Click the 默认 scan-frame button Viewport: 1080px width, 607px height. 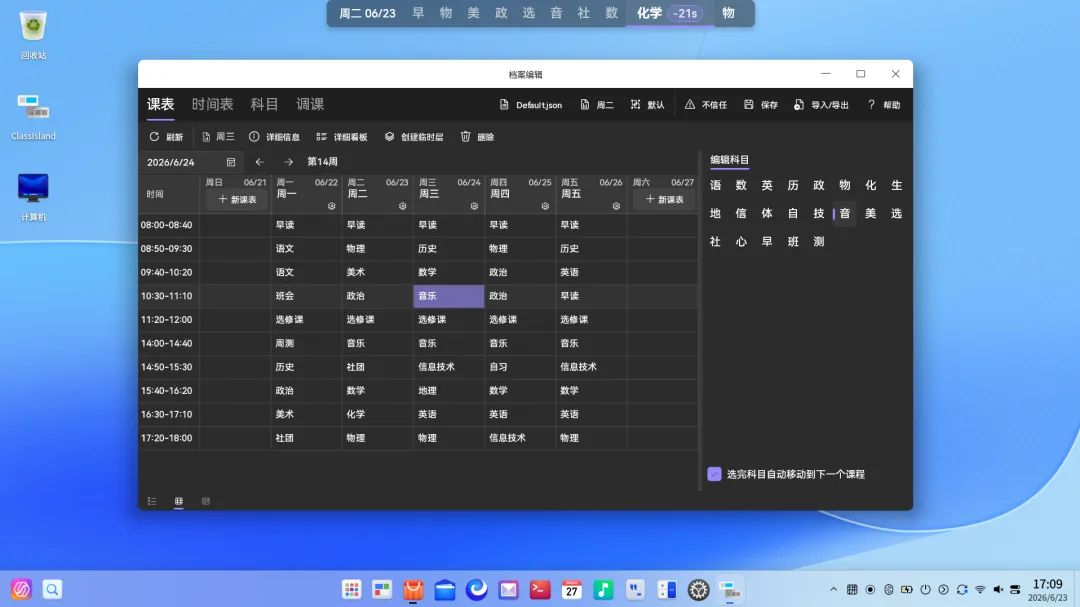647,105
